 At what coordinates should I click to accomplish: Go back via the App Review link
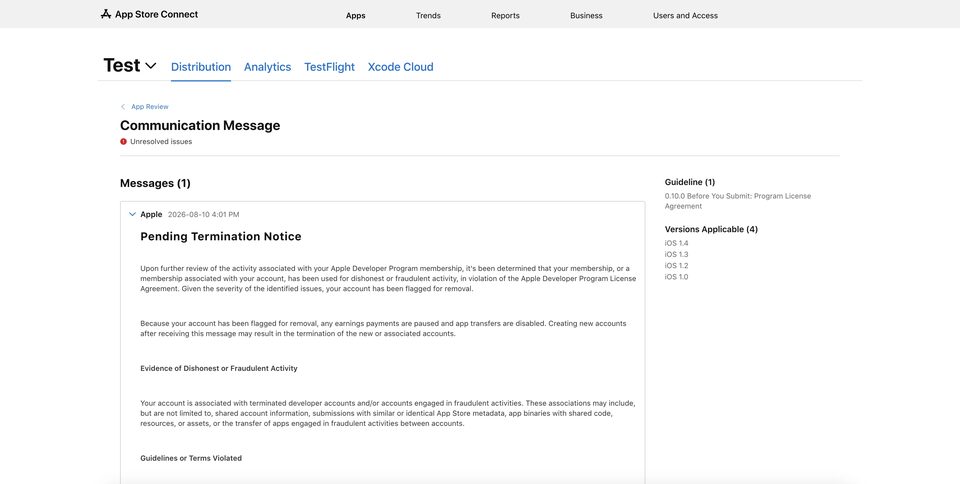tap(149, 106)
